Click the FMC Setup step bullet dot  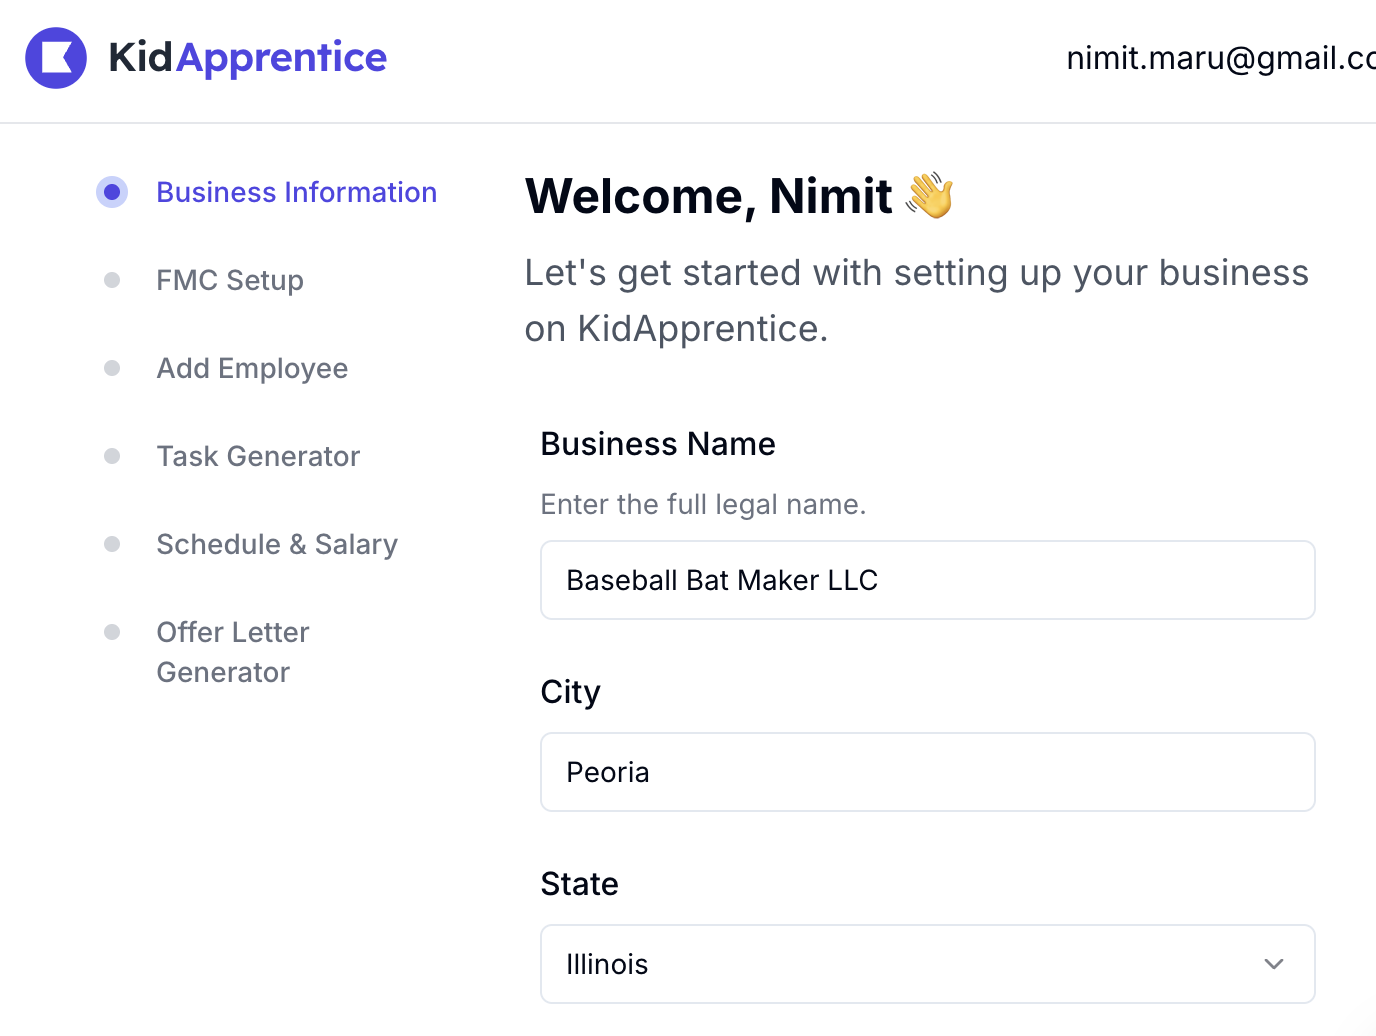tap(112, 280)
